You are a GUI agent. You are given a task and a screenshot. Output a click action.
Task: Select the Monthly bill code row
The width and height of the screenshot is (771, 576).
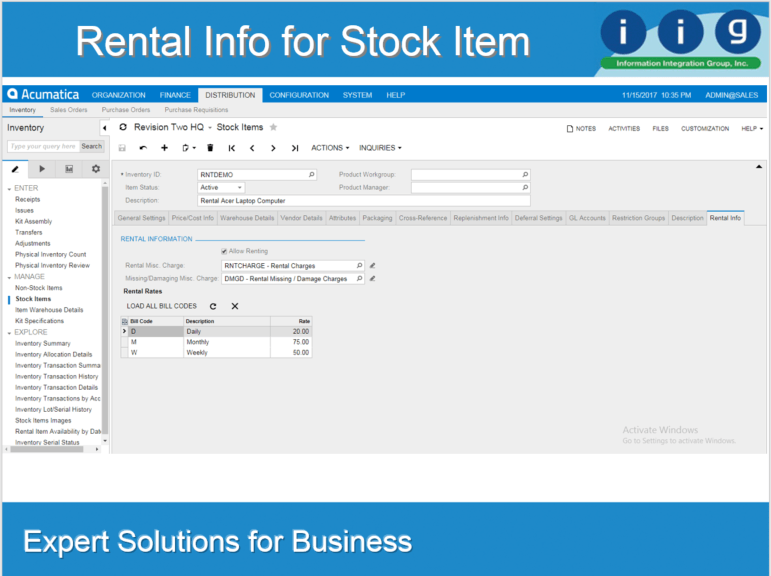[216, 342]
